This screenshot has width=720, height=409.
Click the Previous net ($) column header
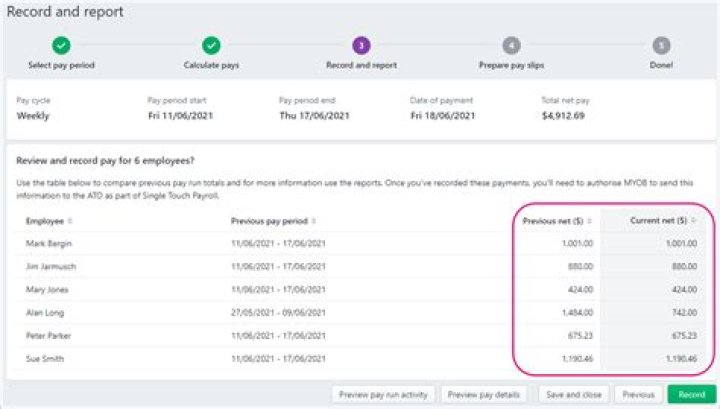(x=553, y=221)
